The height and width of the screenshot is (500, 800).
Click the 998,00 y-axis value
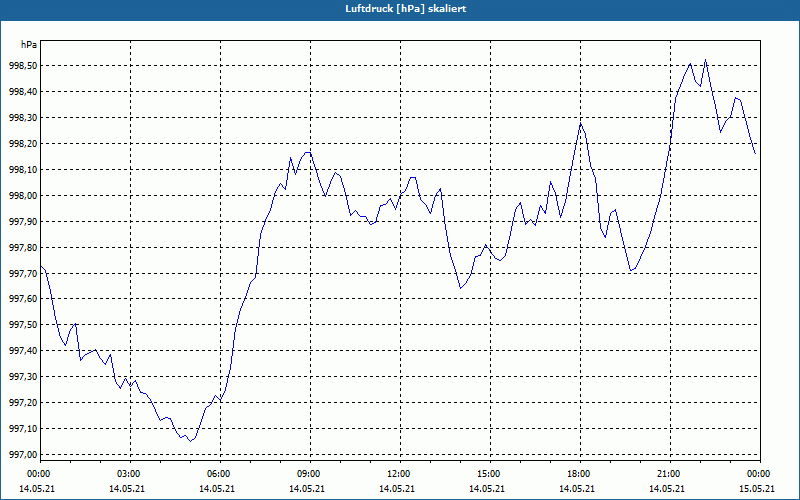pos(24,195)
